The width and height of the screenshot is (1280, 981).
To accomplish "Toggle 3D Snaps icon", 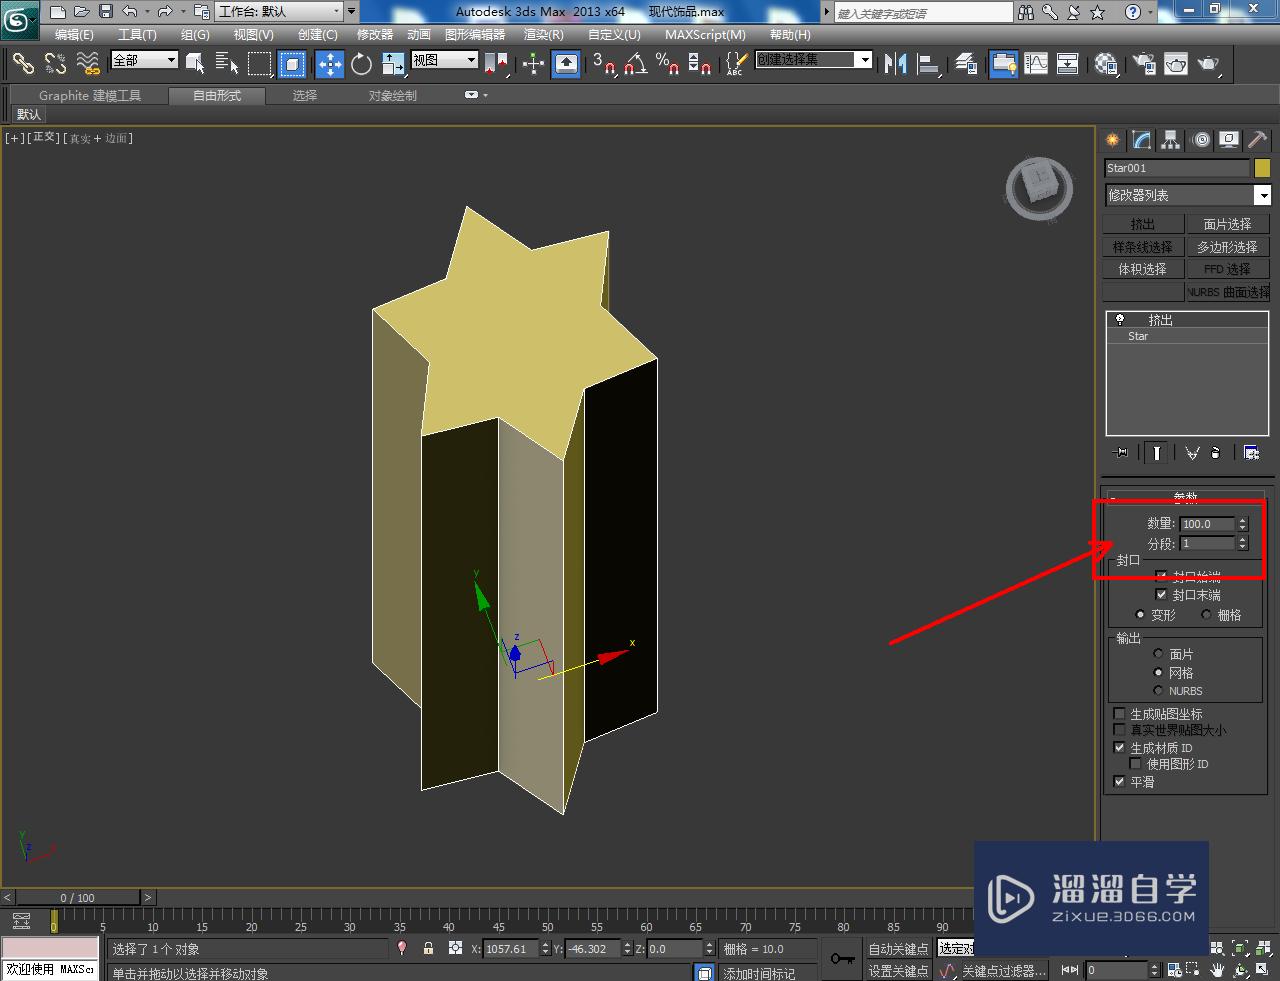I will [x=603, y=63].
